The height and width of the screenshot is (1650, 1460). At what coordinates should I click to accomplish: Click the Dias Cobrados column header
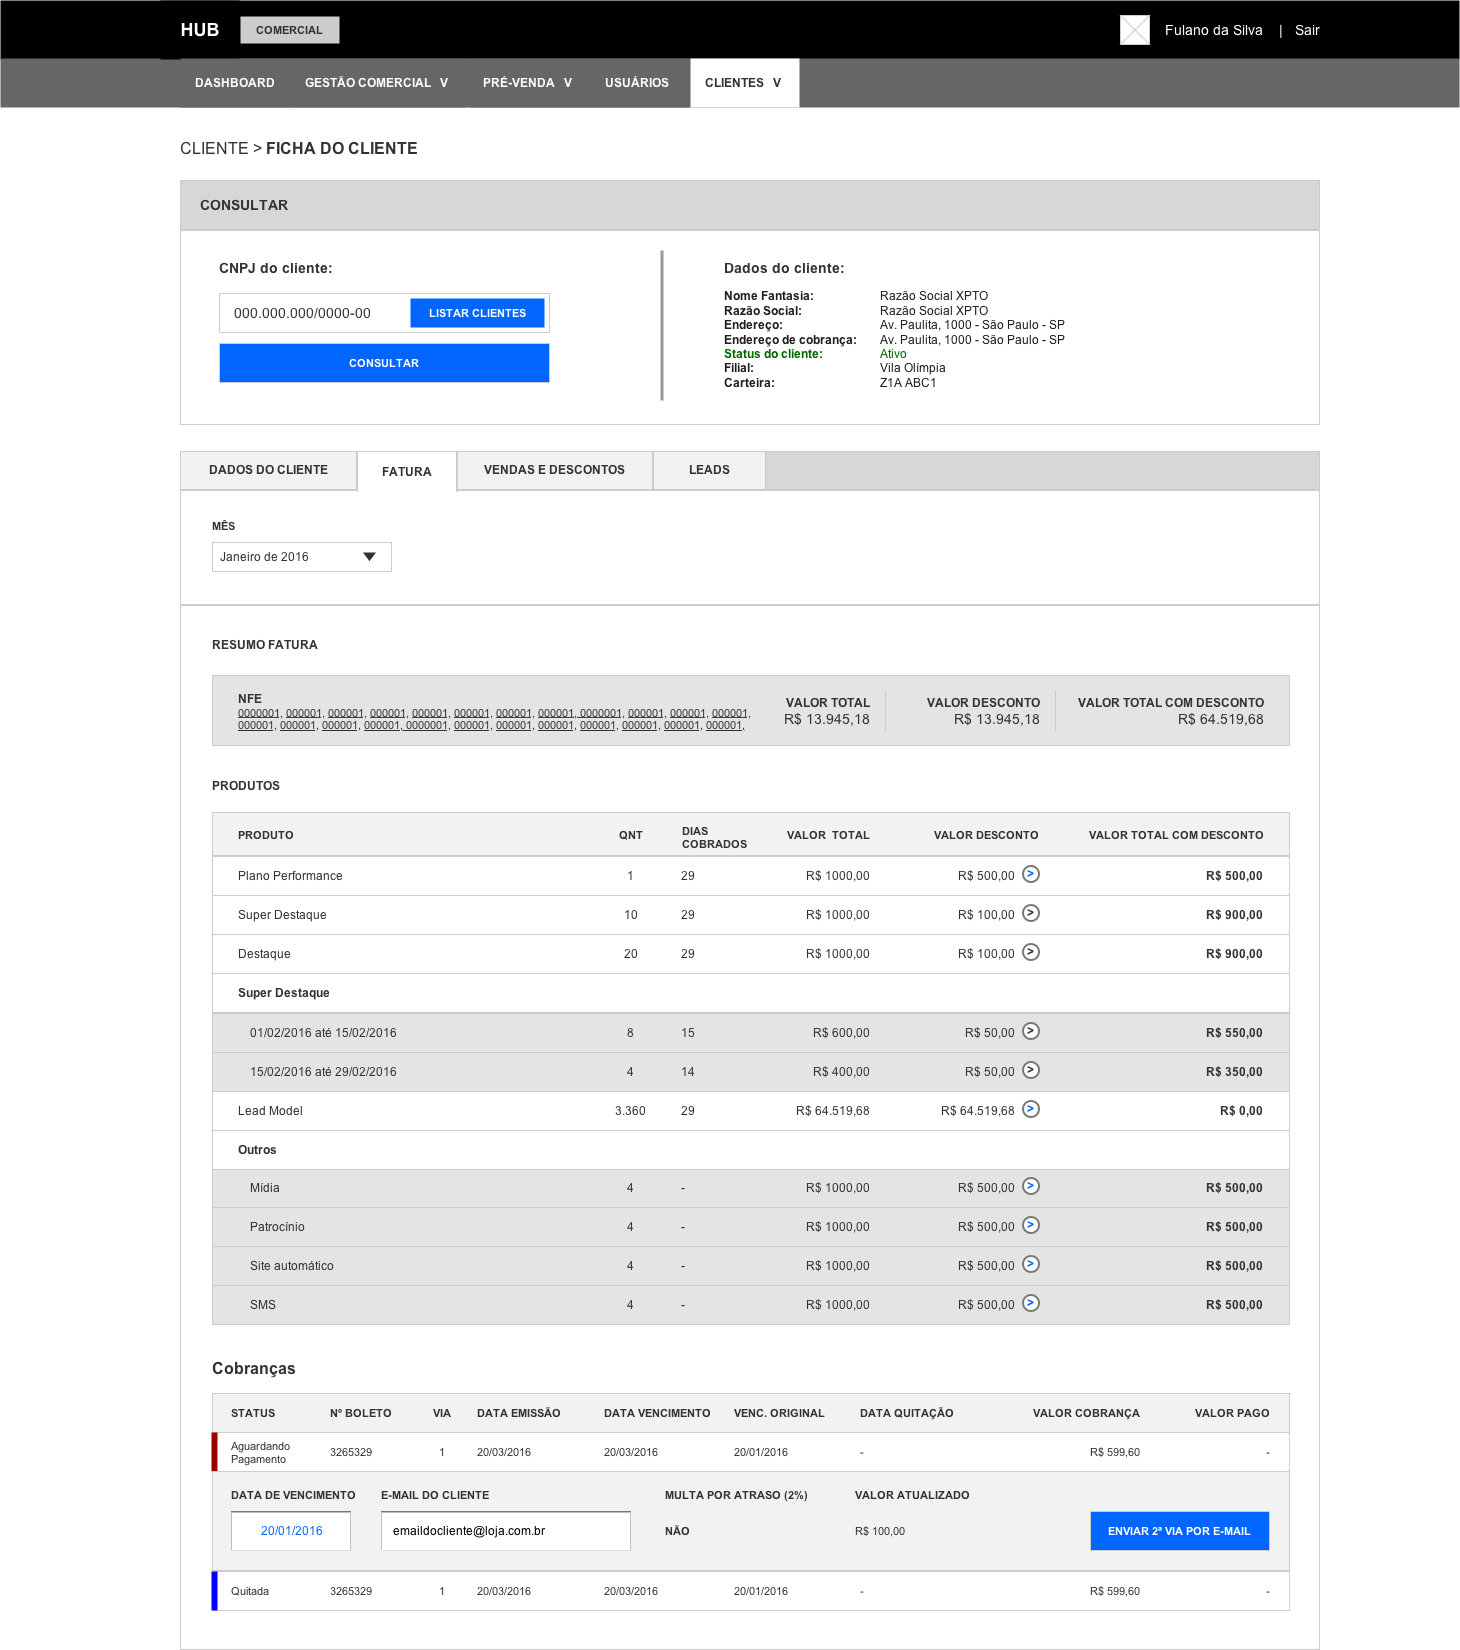click(x=714, y=838)
